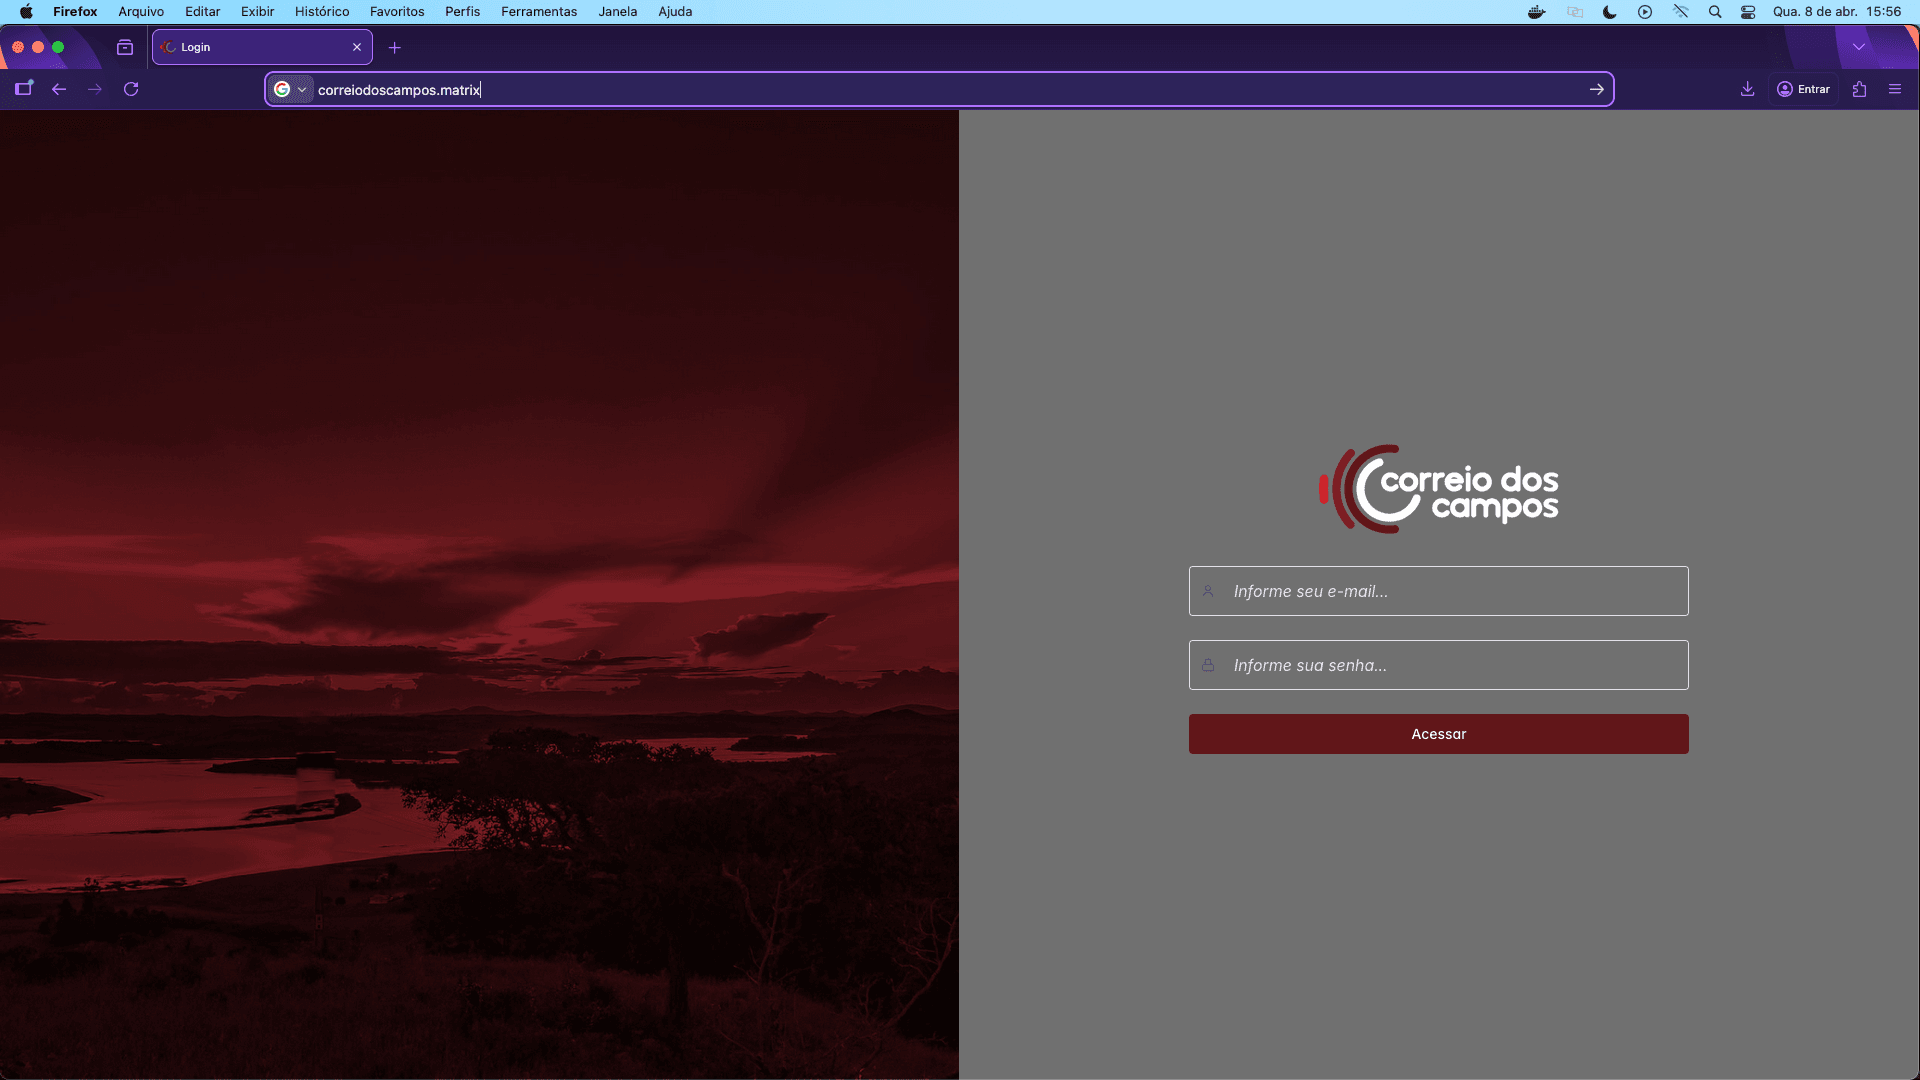The image size is (1920, 1080).
Task: Click the Acessar button
Action: [1438, 734]
